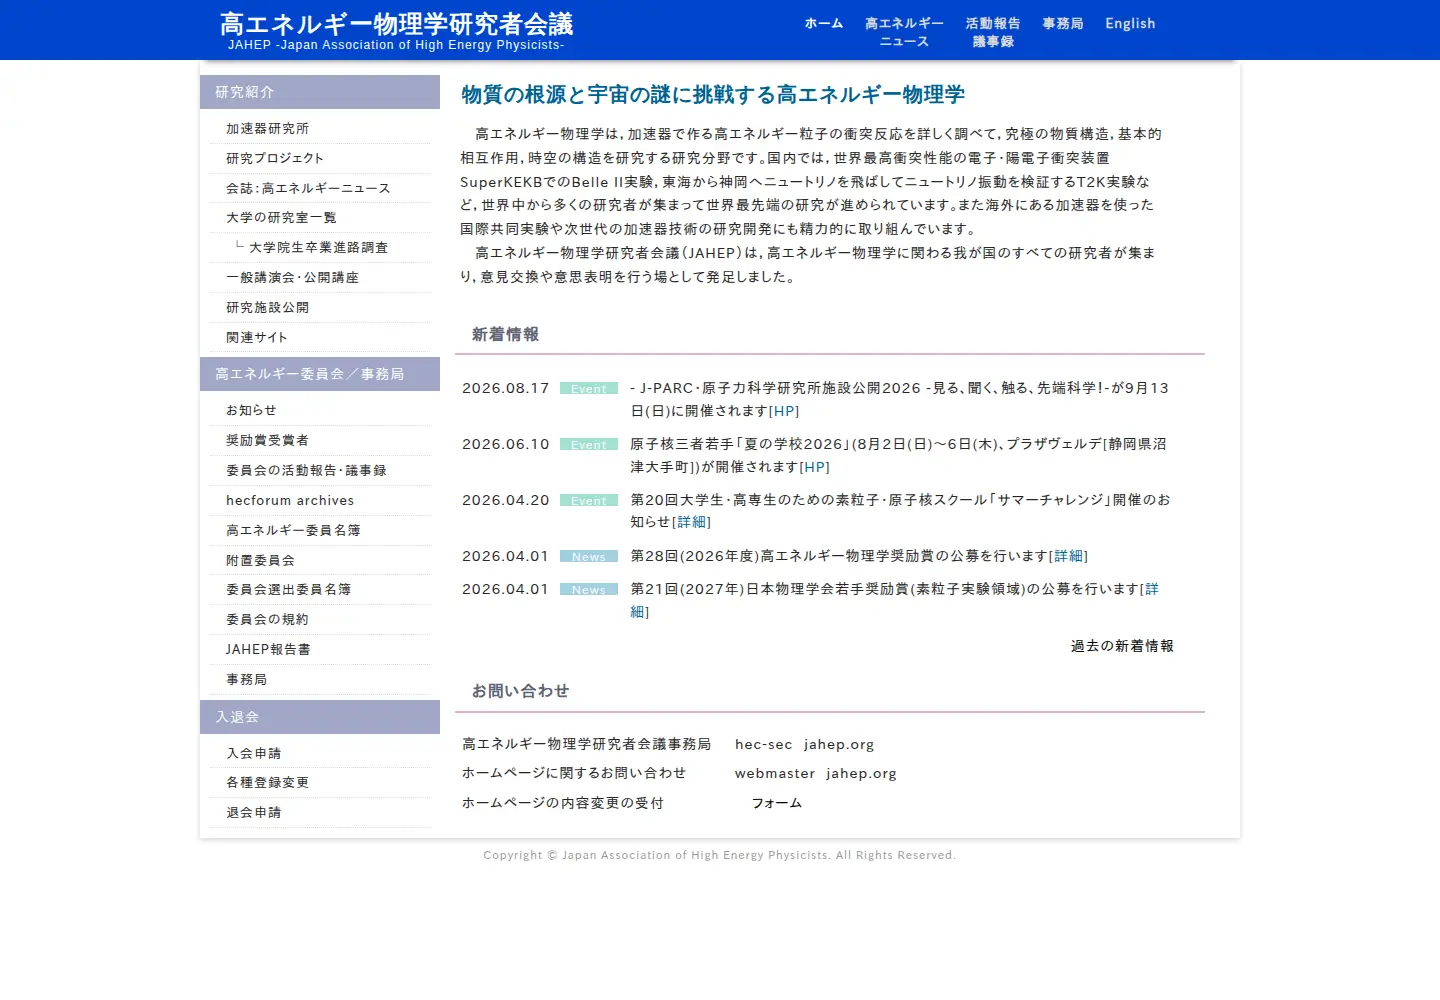Open the 高エネルギーニュース header menu item
The height and width of the screenshot is (1000, 1440).
(x=904, y=32)
